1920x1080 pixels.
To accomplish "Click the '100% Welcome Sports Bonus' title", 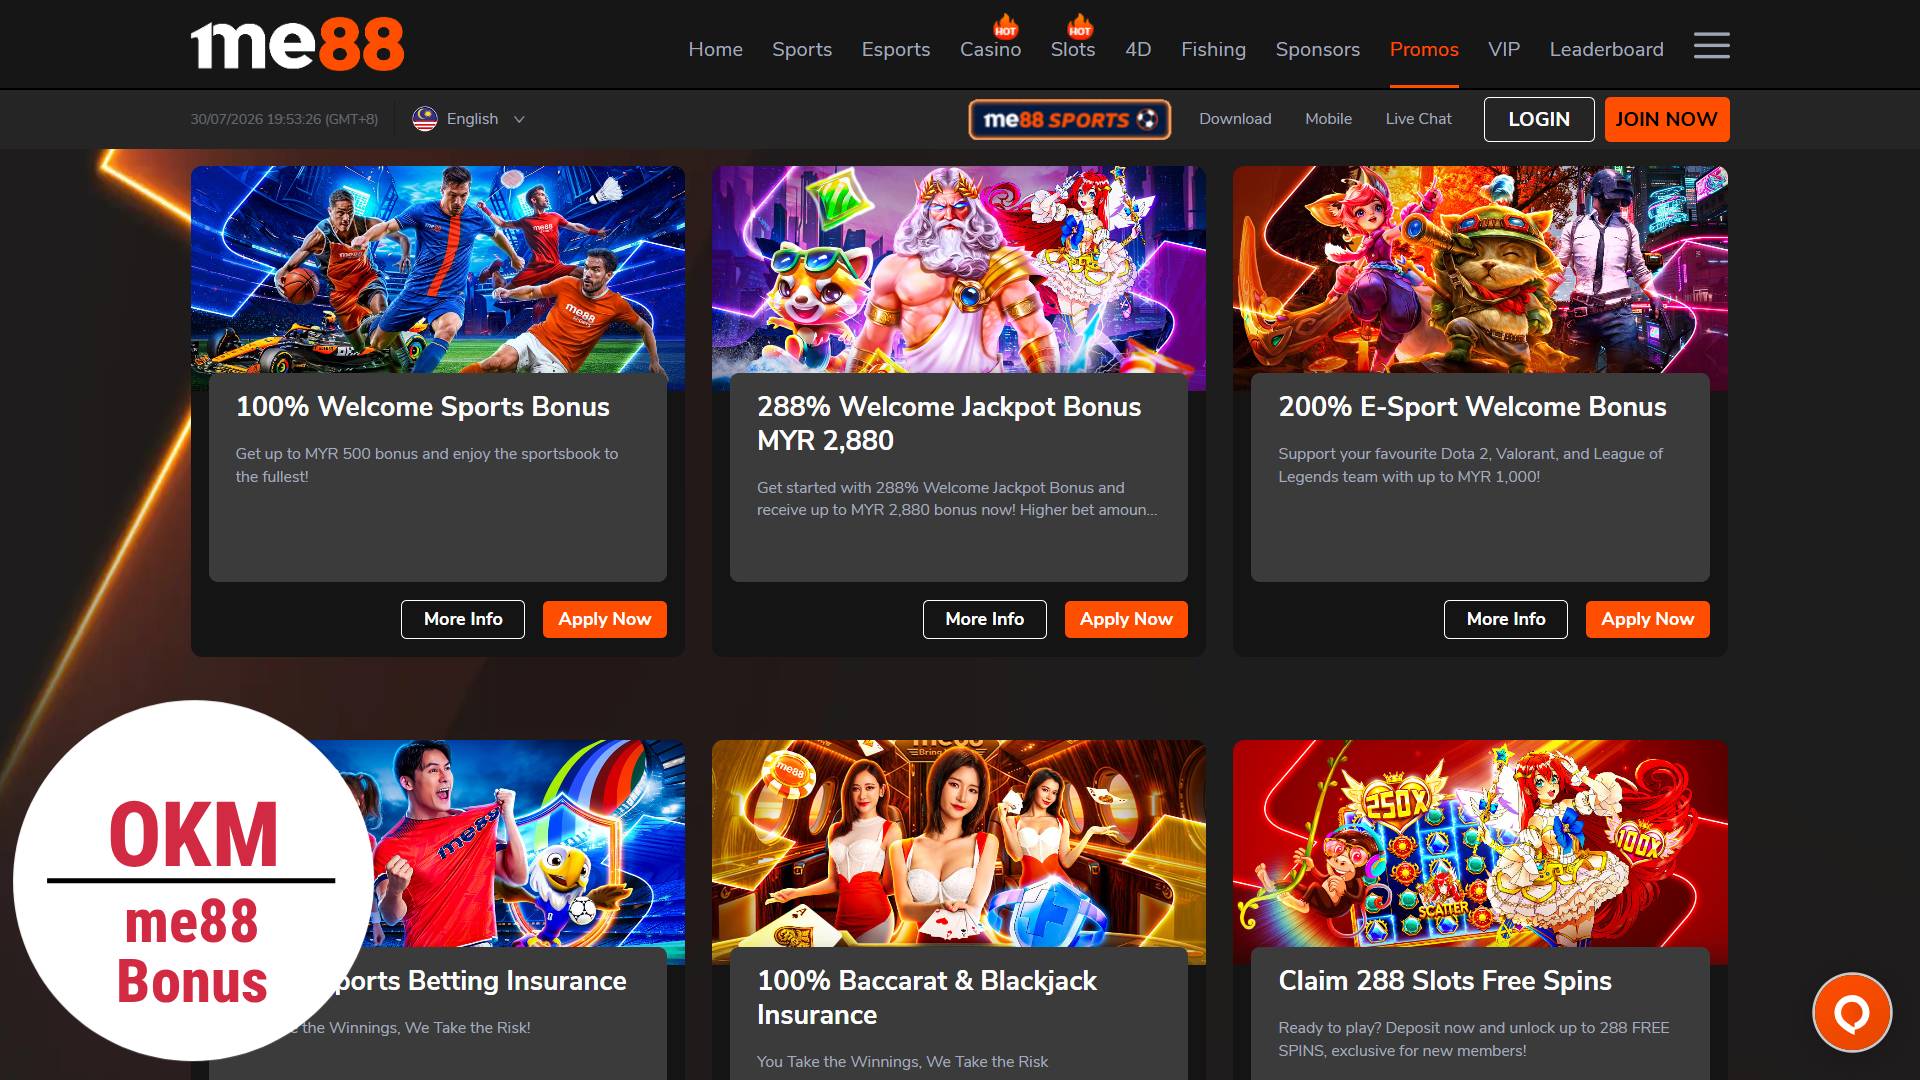I will click(x=422, y=407).
